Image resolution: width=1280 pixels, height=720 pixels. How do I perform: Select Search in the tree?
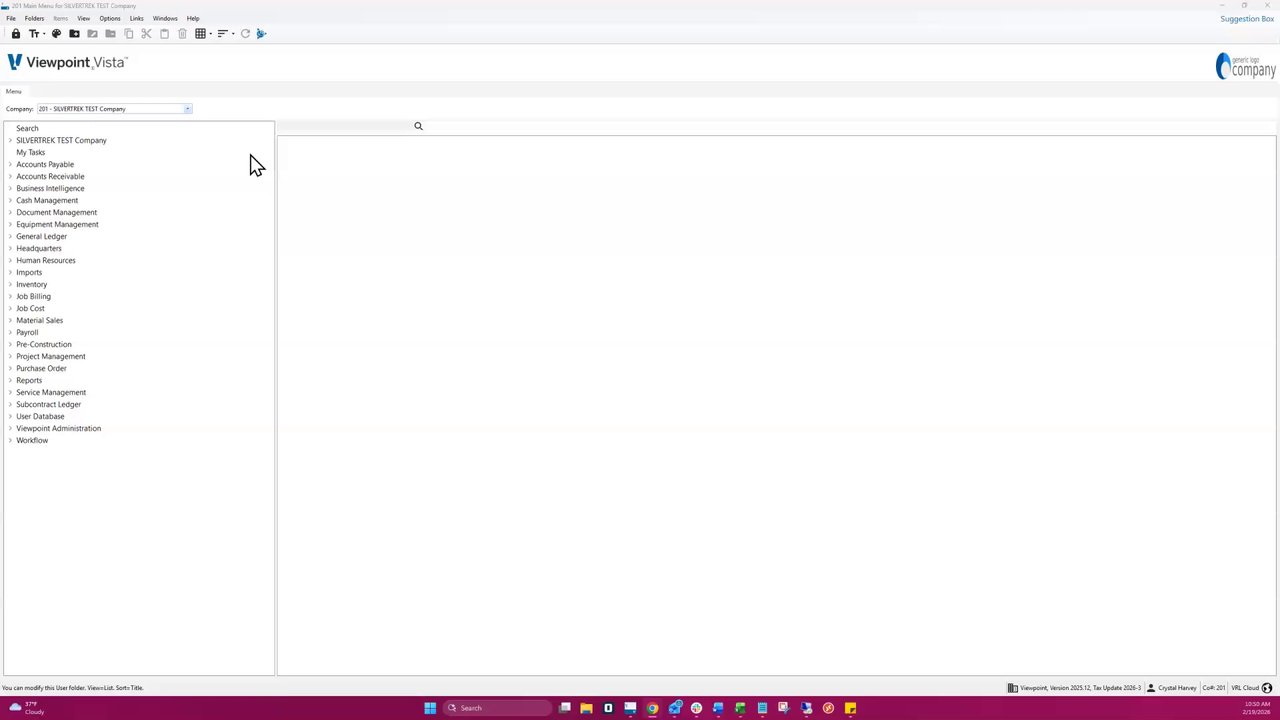[x=27, y=128]
